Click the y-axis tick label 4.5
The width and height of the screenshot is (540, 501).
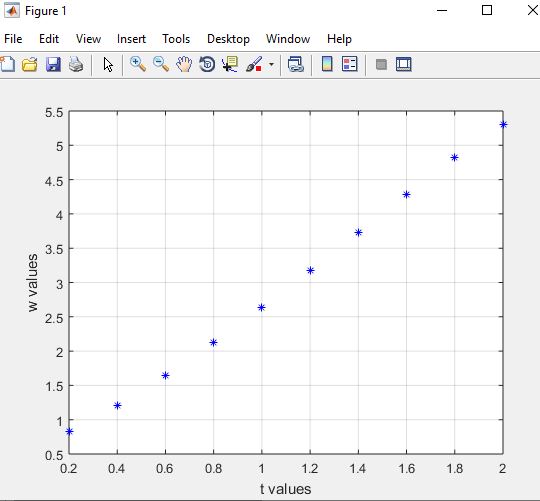(54, 181)
